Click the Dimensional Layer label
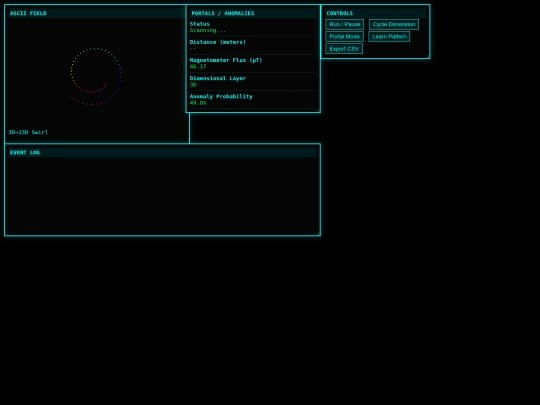 pos(218,78)
